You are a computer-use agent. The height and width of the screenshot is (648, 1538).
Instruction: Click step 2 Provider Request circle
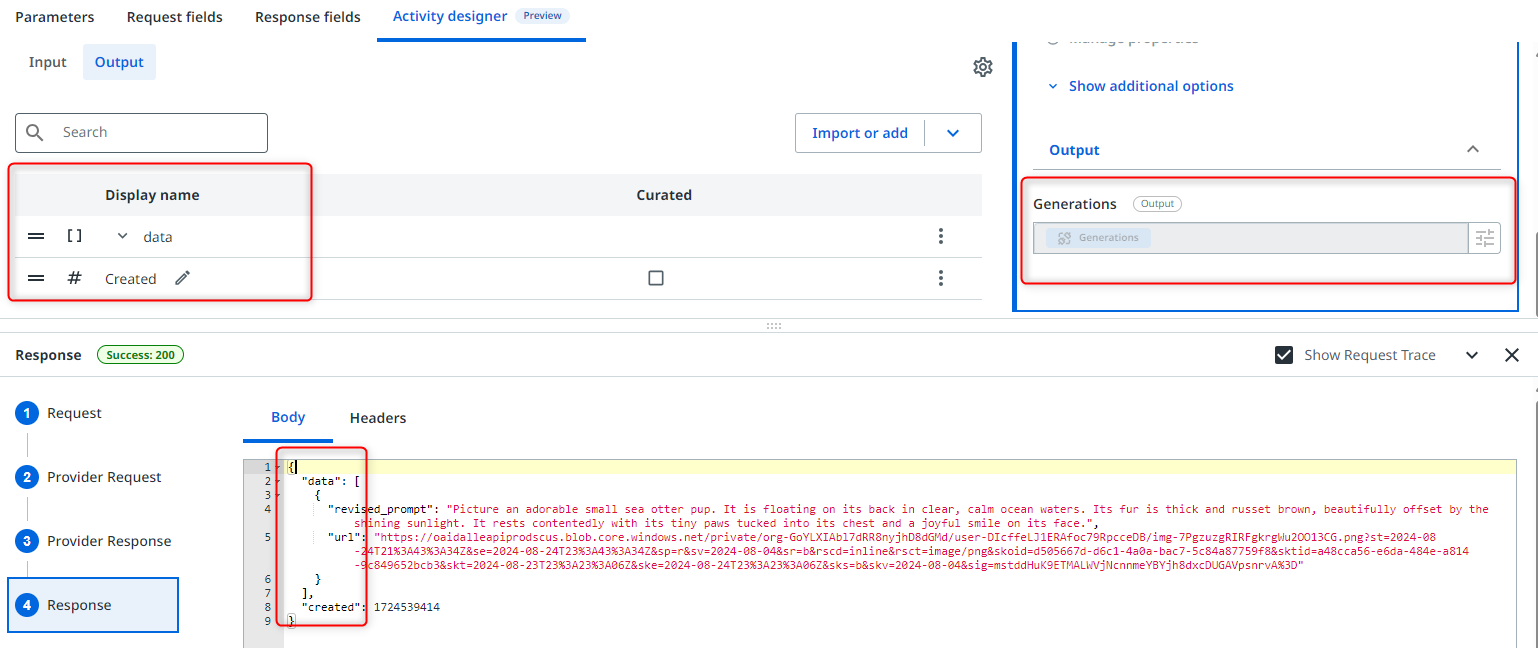coord(27,477)
